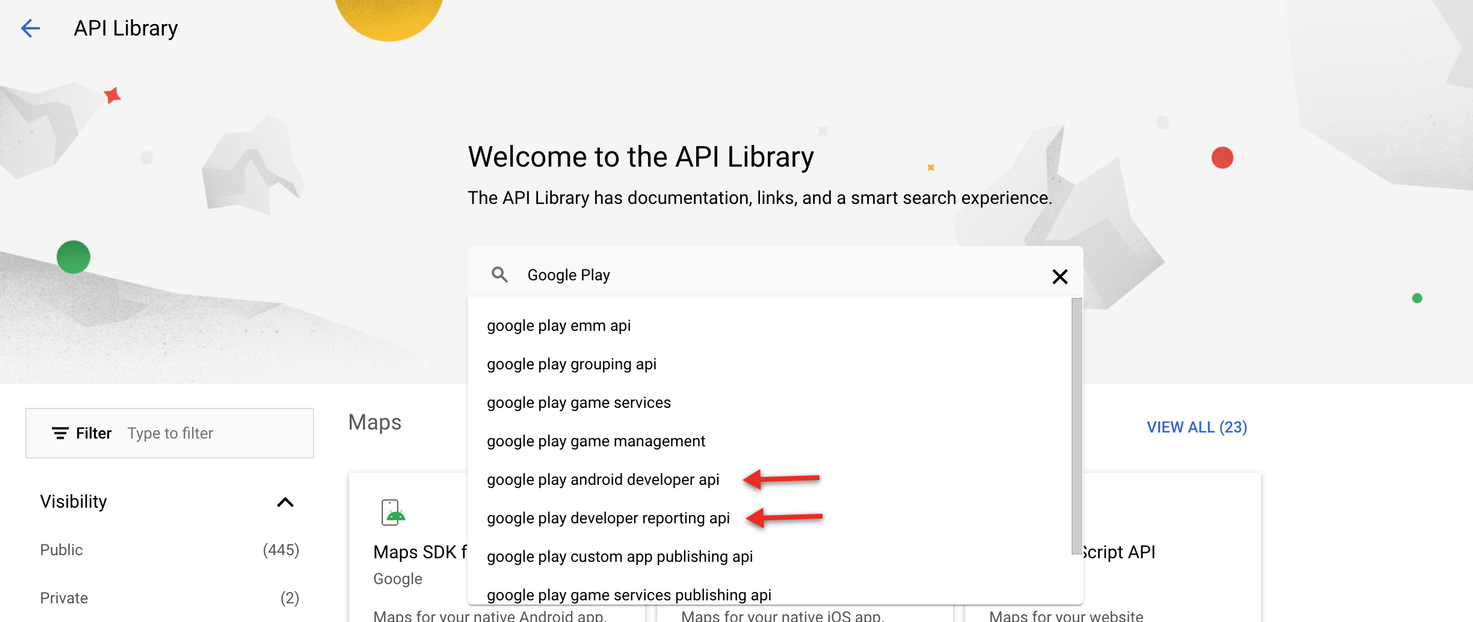This screenshot has width=1473, height=622.
Task: Click the Filter list icon
Action: pyautogui.click(x=60, y=433)
